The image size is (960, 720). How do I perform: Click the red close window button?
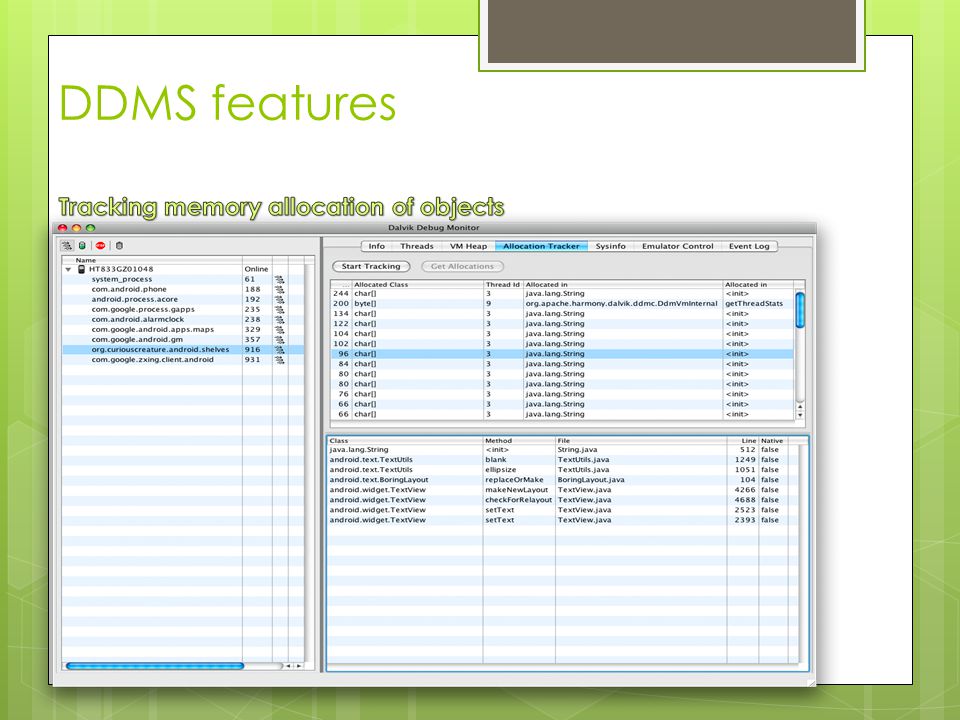pos(62,228)
